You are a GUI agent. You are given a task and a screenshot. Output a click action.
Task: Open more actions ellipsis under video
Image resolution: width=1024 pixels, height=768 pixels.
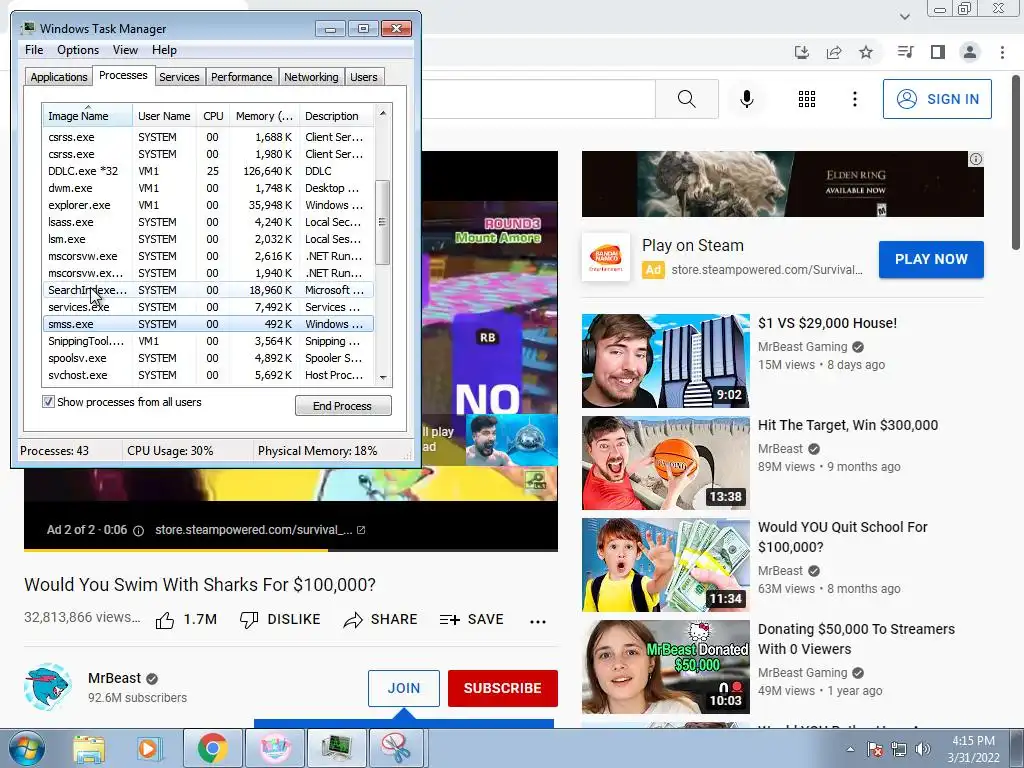click(x=537, y=621)
